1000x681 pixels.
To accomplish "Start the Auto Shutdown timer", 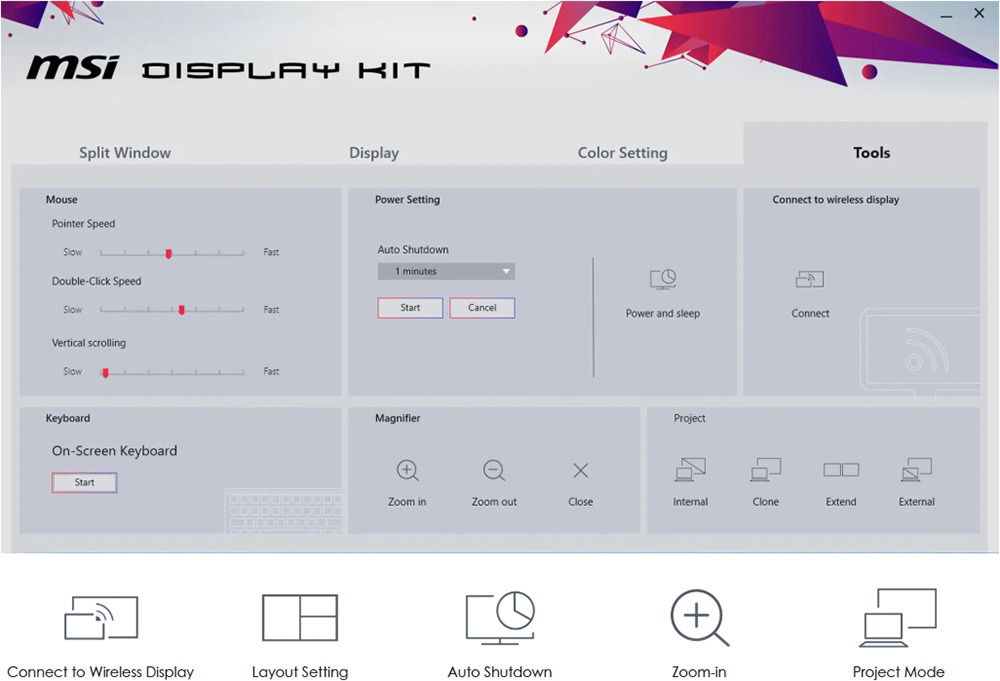I will point(410,308).
